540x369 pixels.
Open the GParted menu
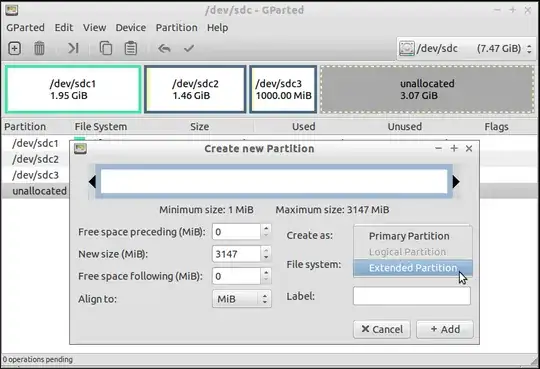(25, 28)
